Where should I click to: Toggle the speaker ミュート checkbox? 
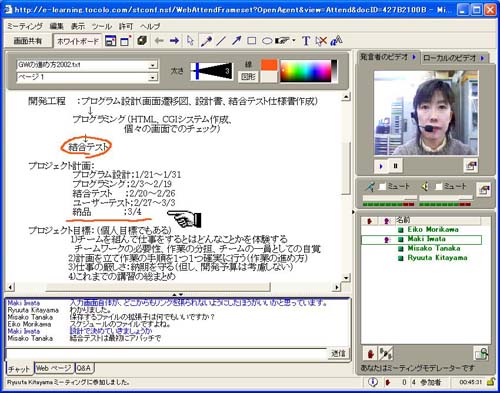tap(439, 186)
